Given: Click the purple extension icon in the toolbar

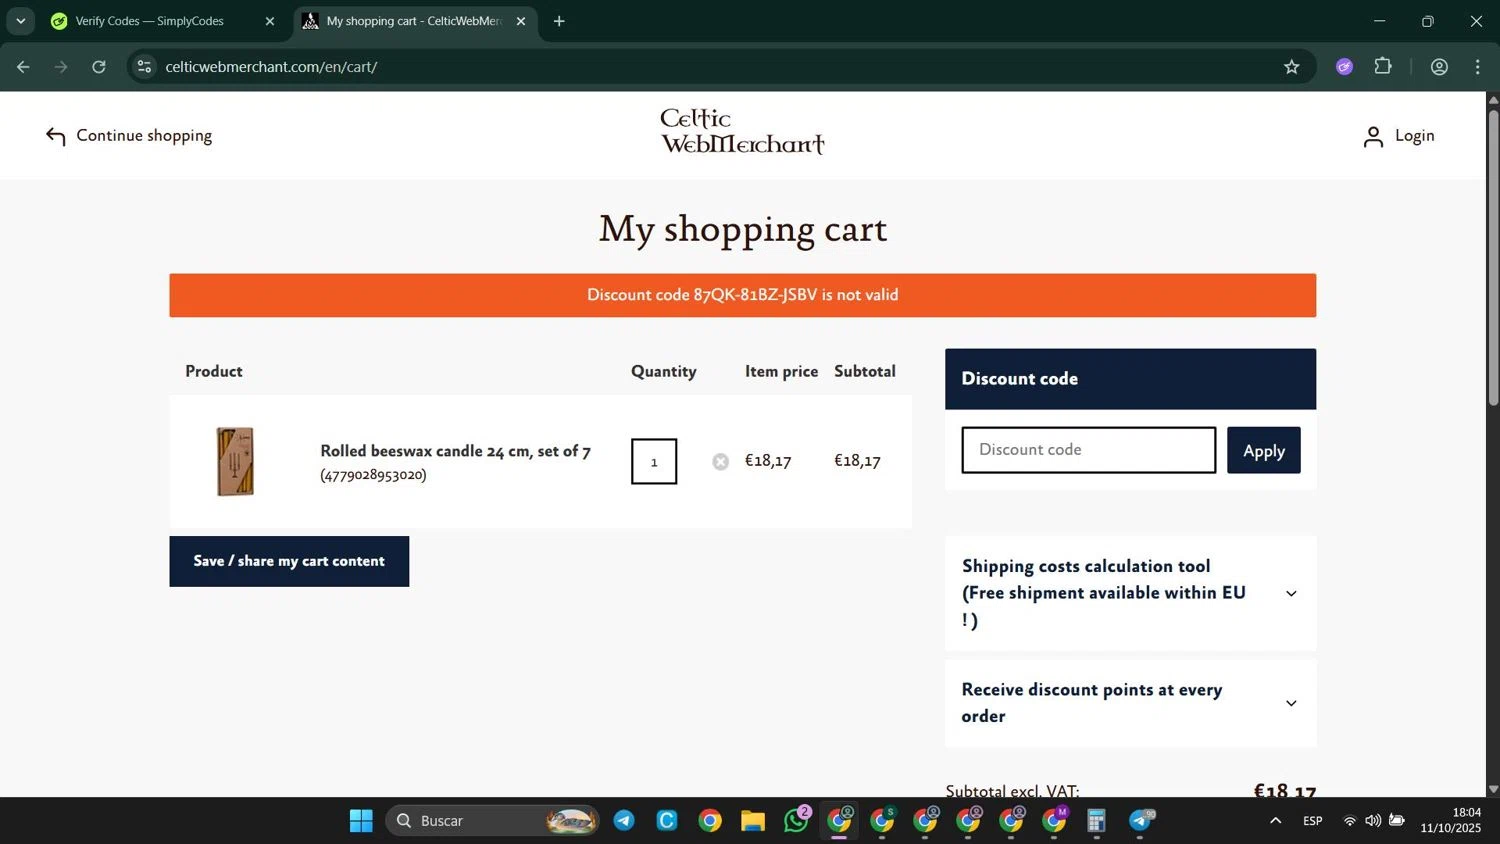Looking at the screenshot, I should (1344, 67).
